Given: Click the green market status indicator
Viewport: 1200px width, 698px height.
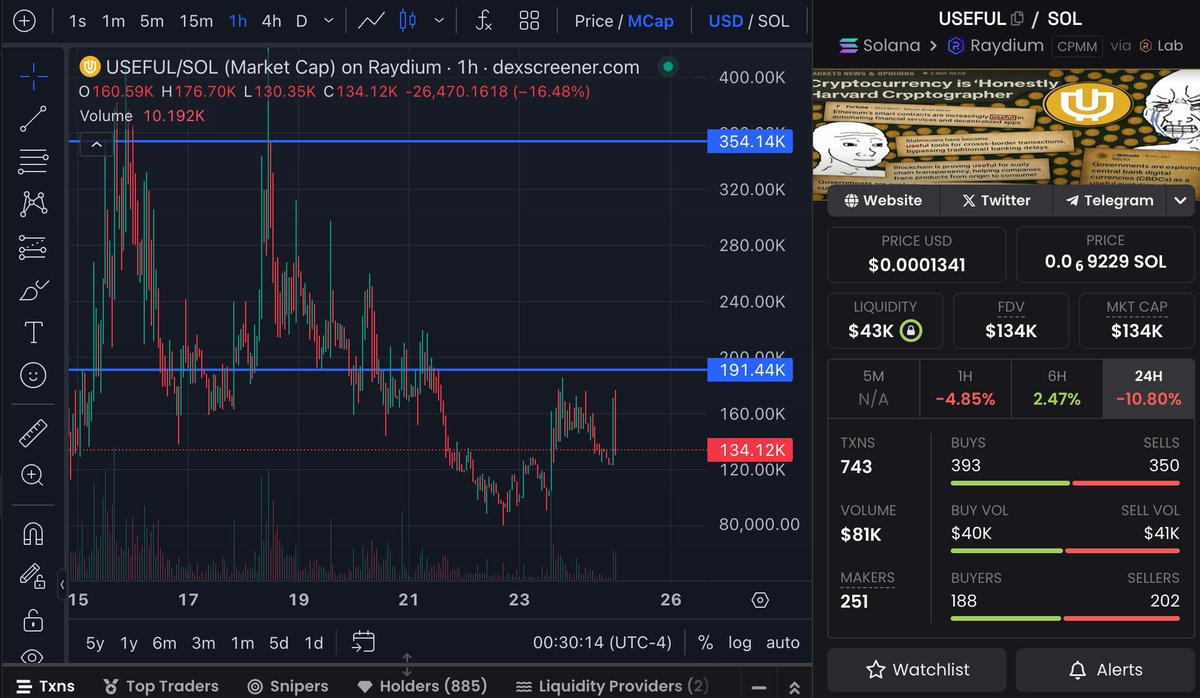Looking at the screenshot, I should 668,67.
